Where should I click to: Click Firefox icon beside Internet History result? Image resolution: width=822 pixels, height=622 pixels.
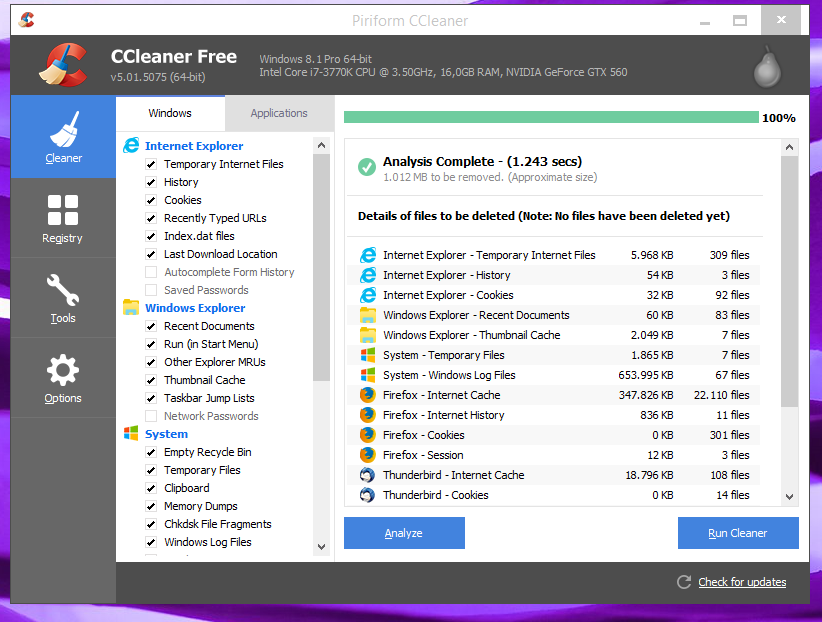click(x=368, y=415)
